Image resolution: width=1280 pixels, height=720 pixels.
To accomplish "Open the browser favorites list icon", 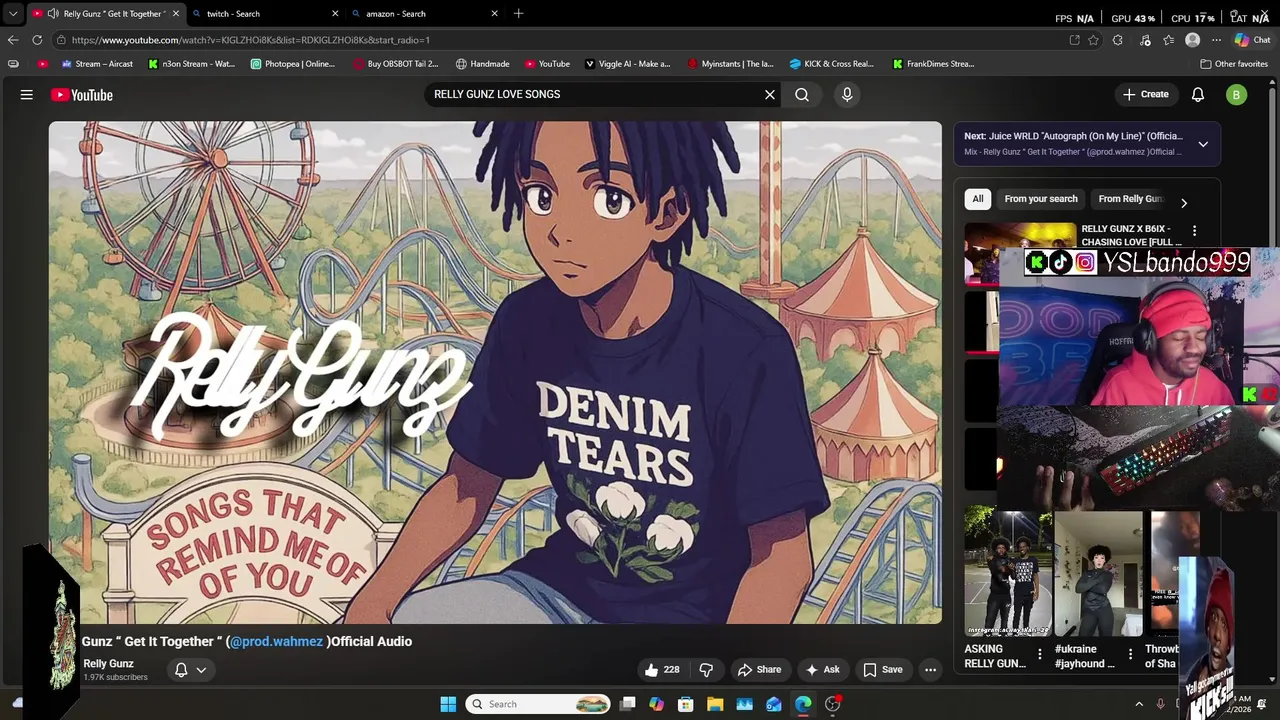I will 1168,40.
